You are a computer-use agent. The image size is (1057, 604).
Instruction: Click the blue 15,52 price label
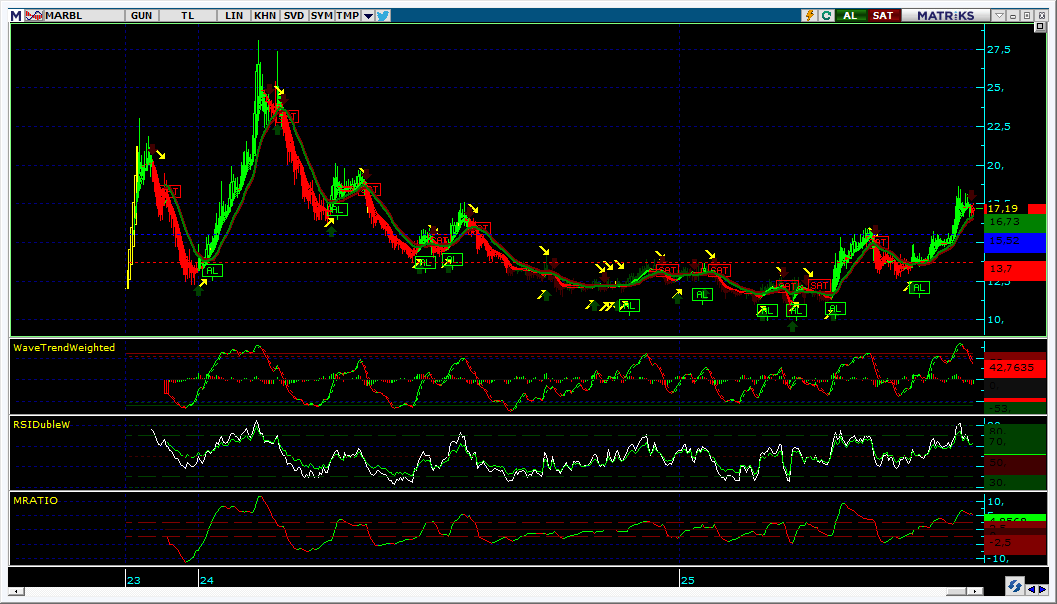pos(1015,241)
